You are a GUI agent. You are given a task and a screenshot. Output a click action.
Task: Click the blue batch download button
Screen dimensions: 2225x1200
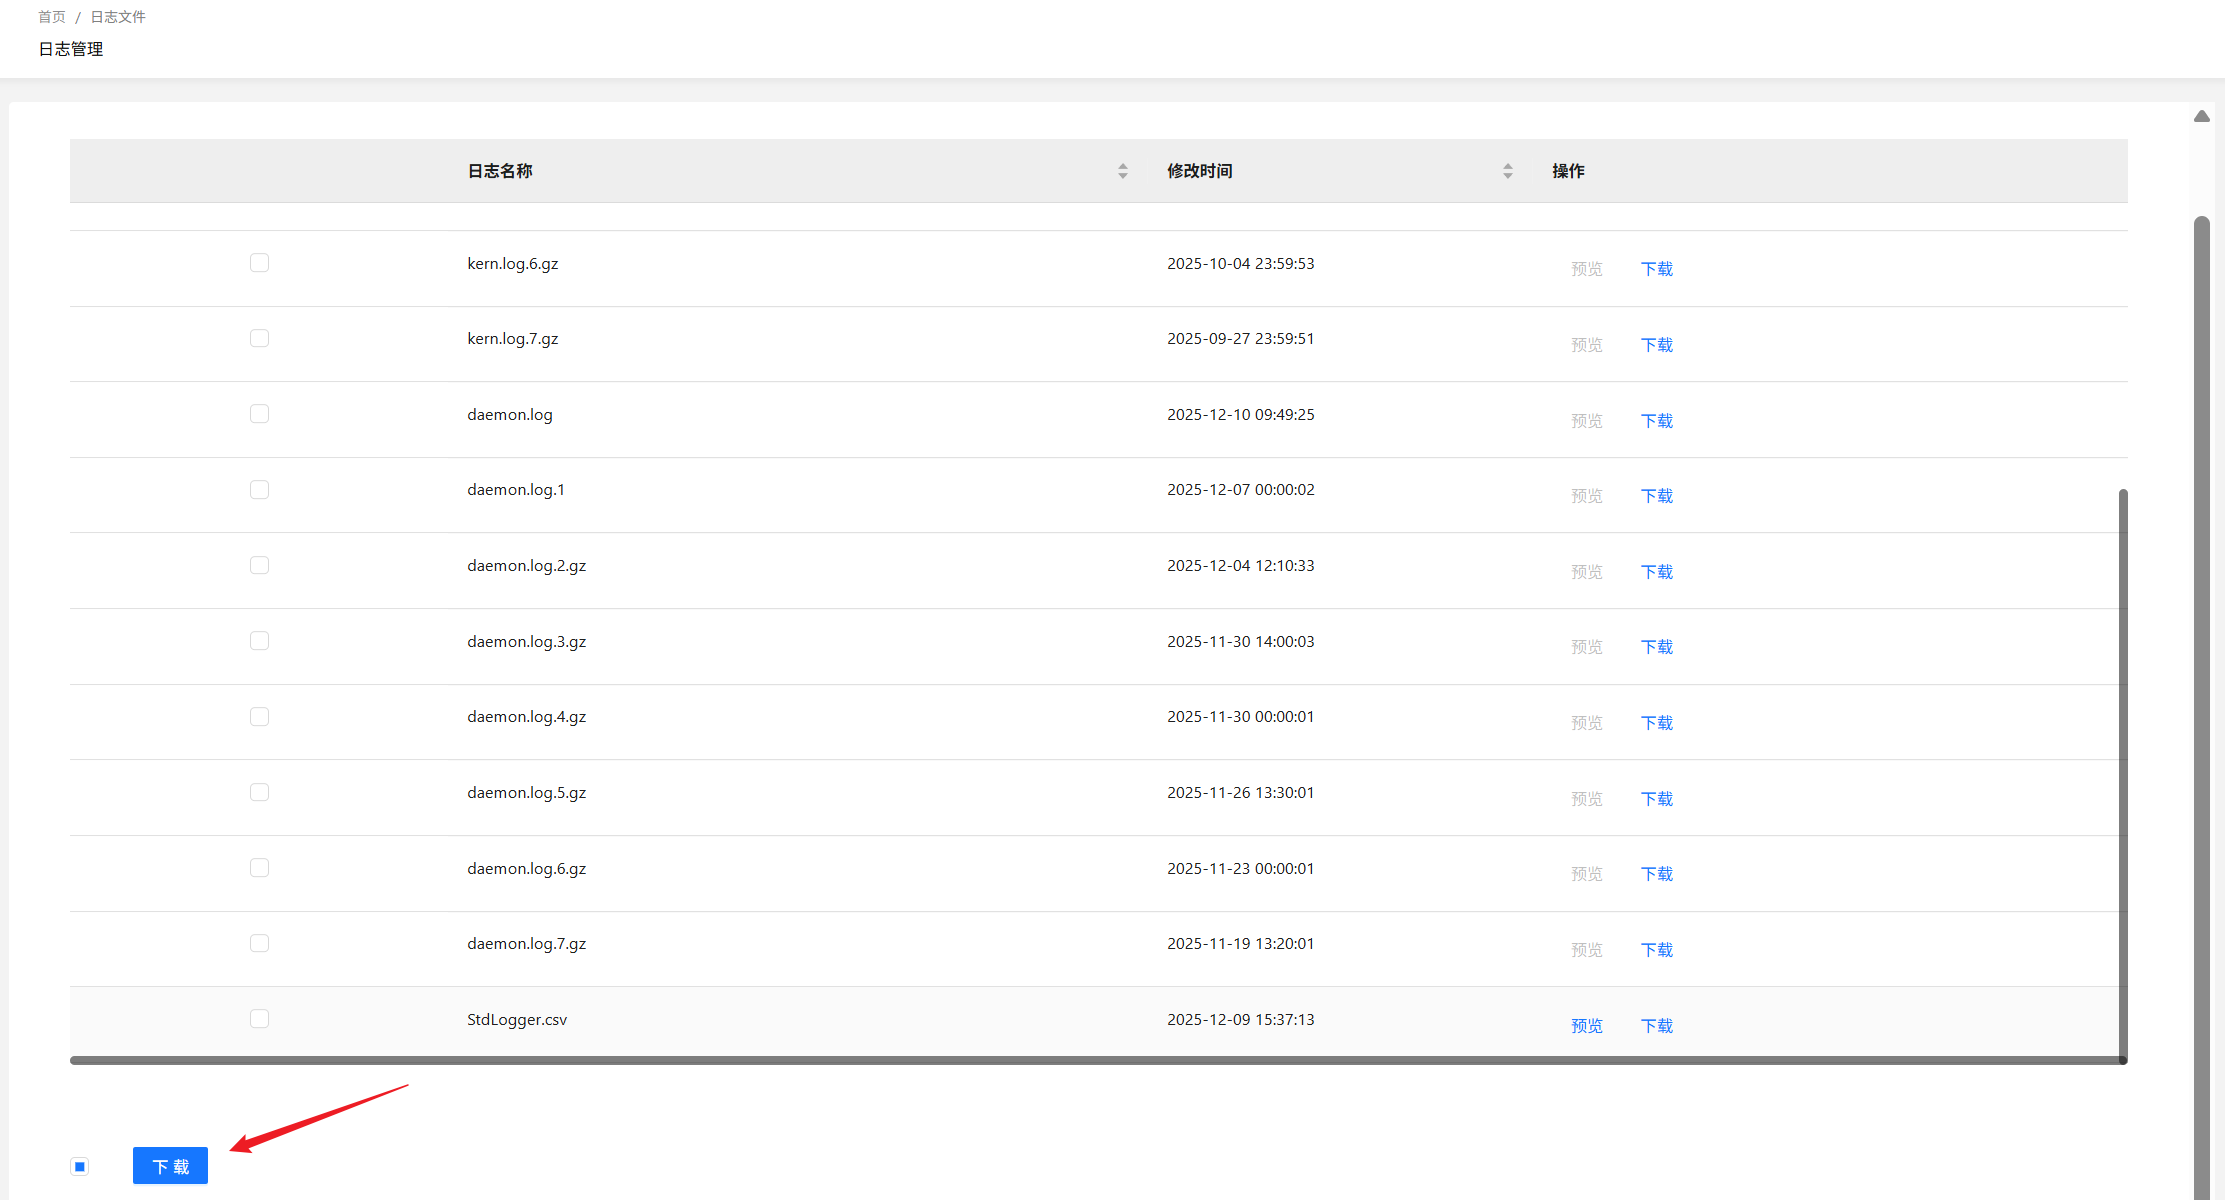[x=170, y=1166]
